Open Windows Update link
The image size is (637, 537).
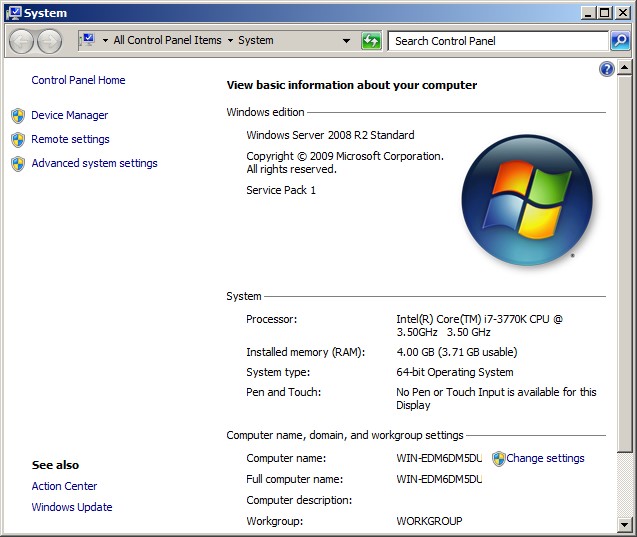72,507
